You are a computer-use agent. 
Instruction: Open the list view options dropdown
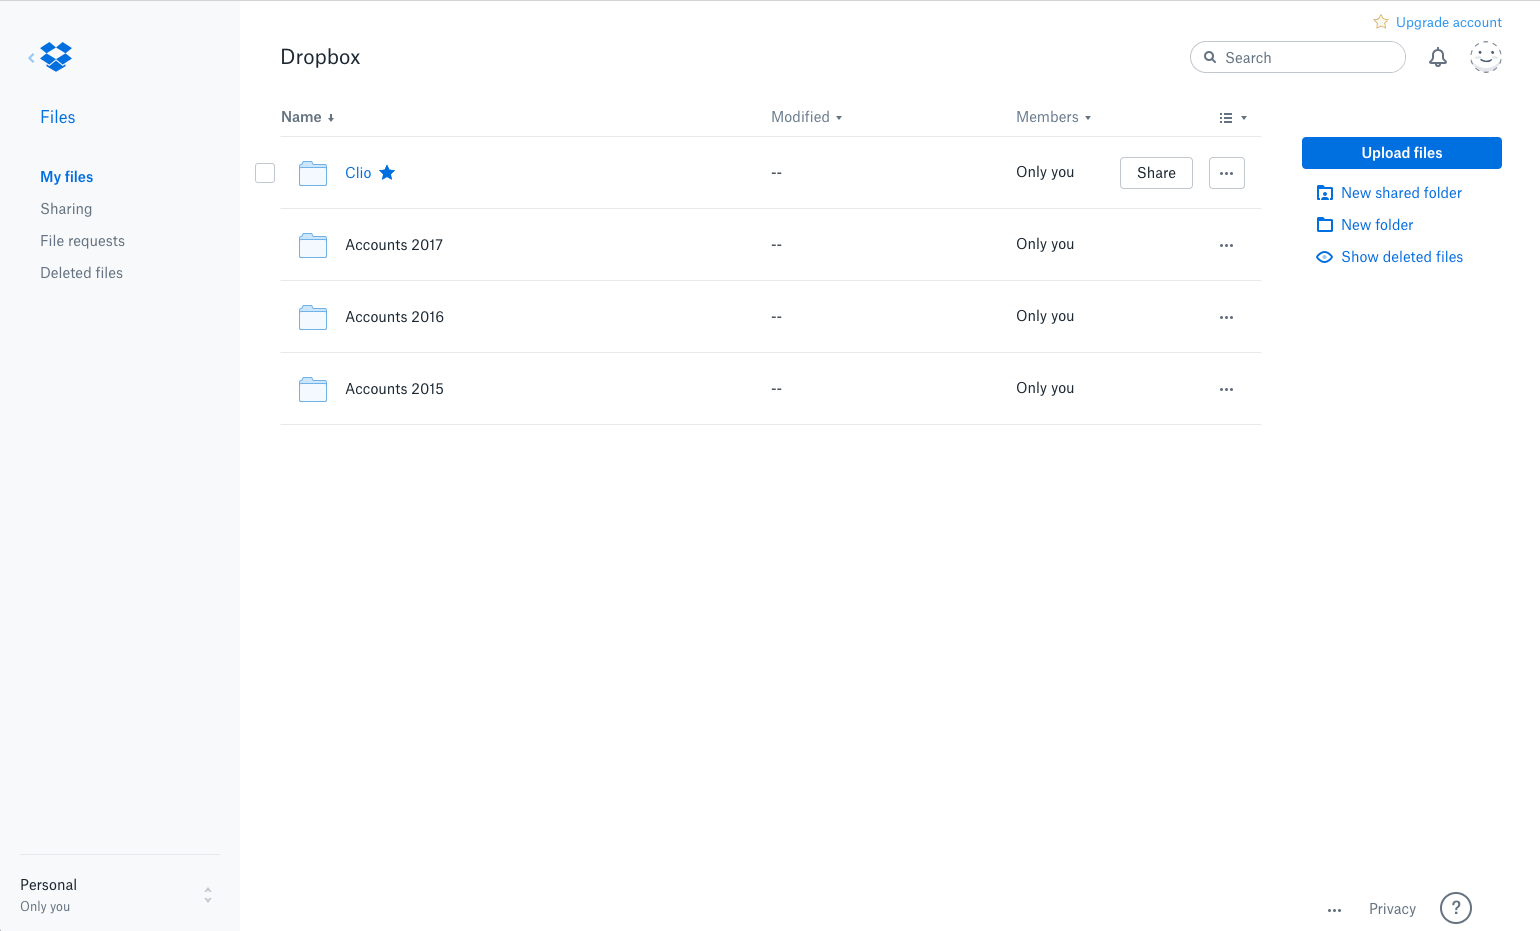(1233, 118)
